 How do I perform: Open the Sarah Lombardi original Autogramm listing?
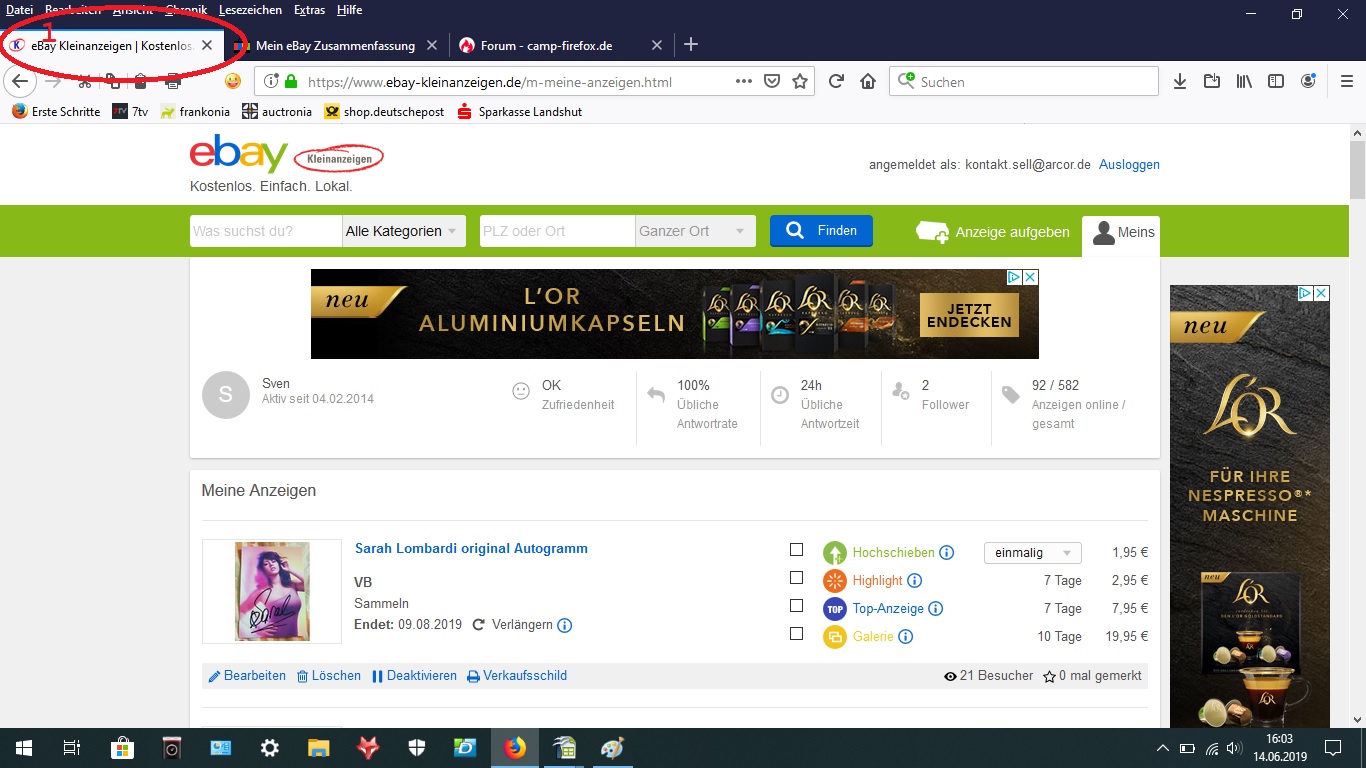[471, 549]
